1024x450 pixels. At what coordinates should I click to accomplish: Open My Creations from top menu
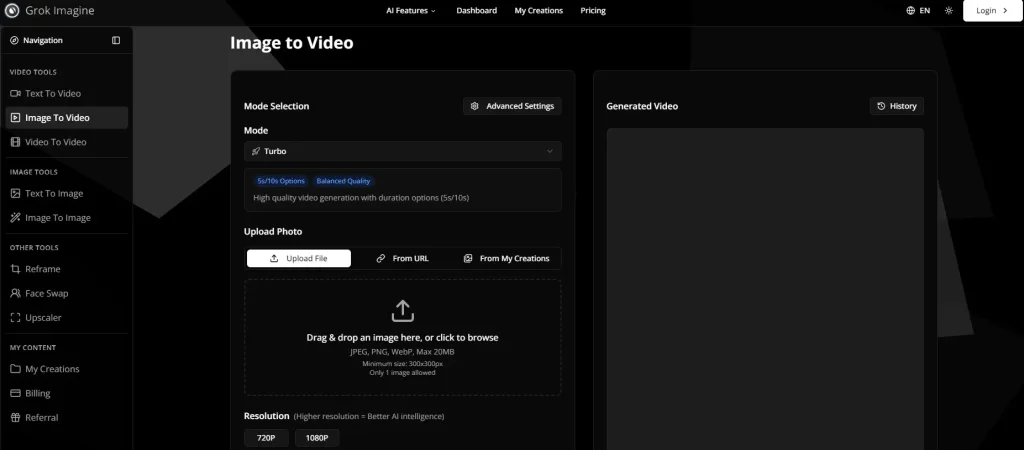coord(539,10)
